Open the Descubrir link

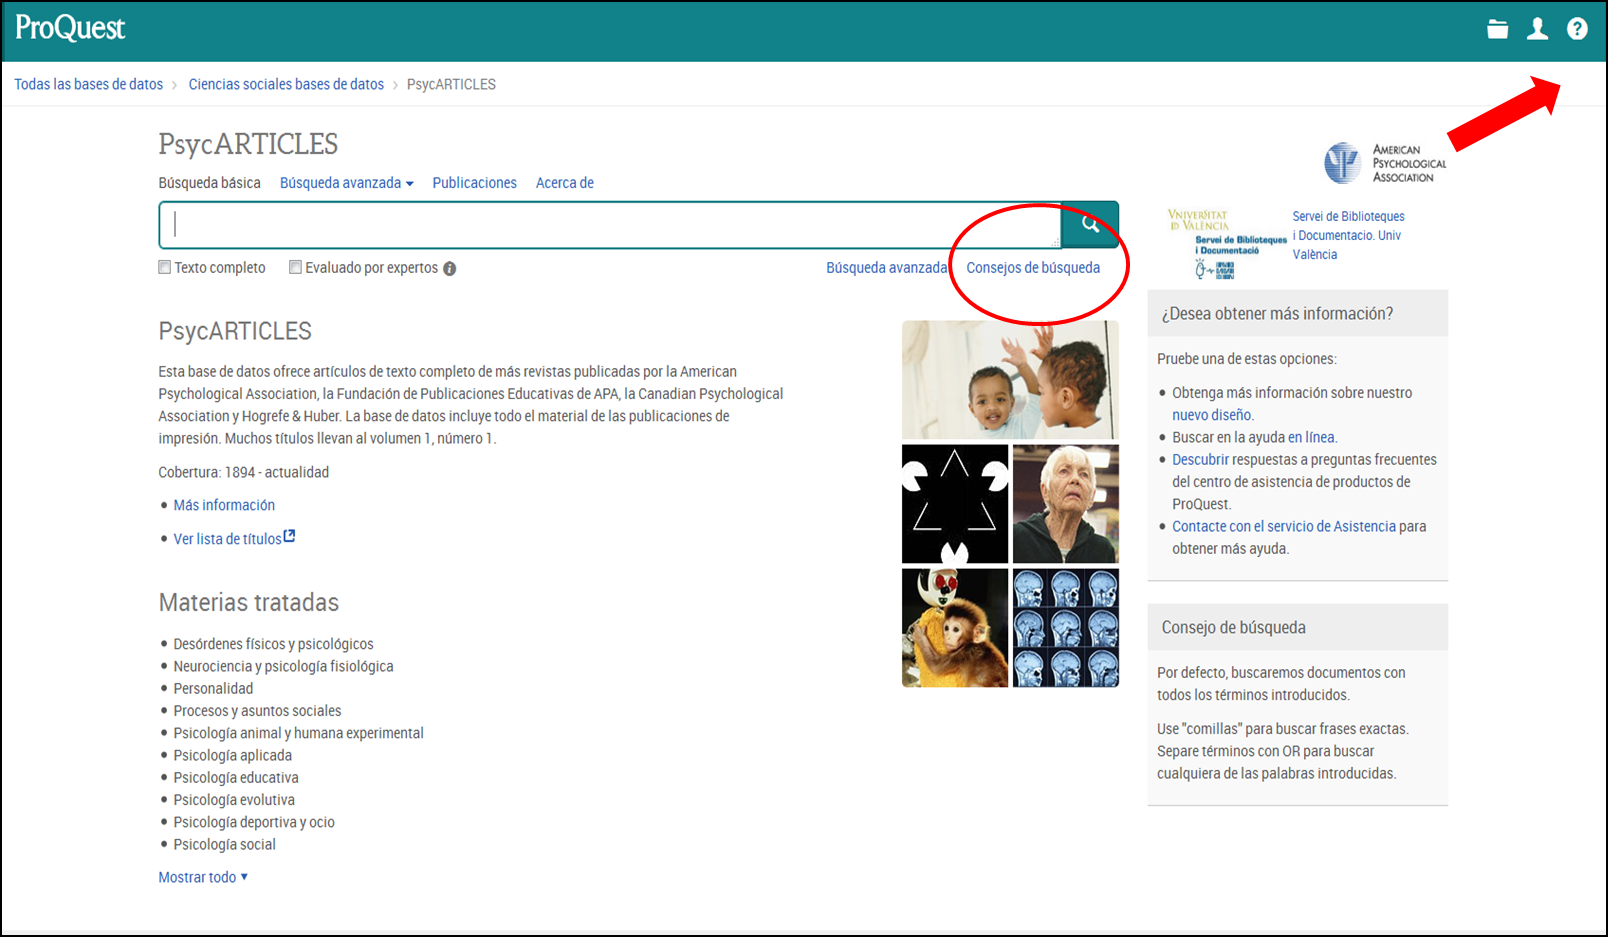pos(1200,460)
